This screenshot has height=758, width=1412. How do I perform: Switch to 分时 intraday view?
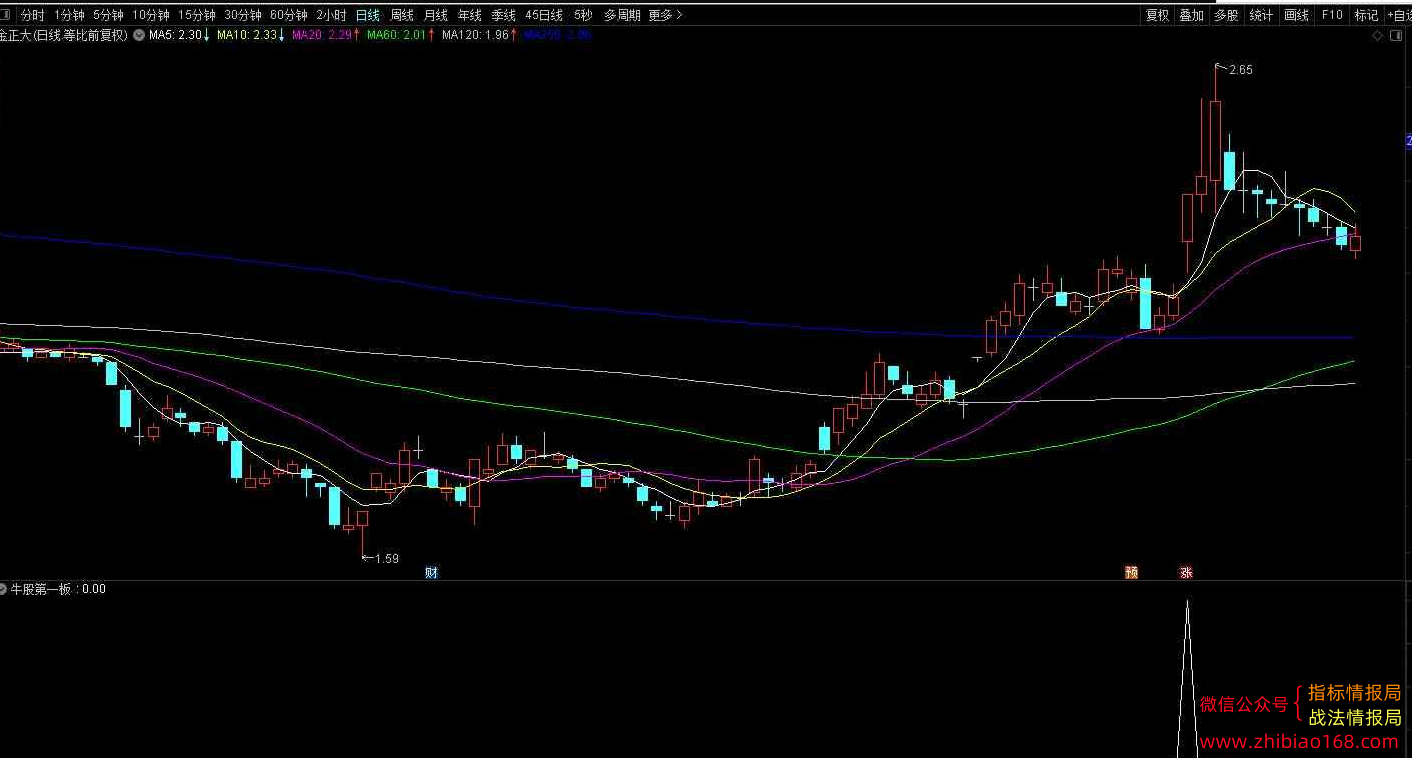point(33,15)
